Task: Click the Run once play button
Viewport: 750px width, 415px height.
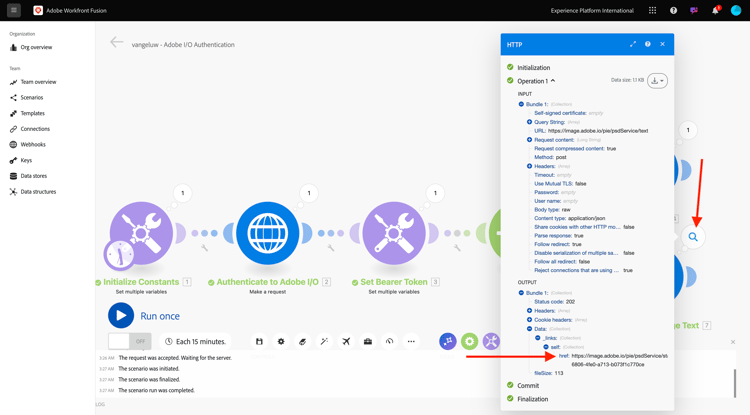Action: click(x=121, y=316)
